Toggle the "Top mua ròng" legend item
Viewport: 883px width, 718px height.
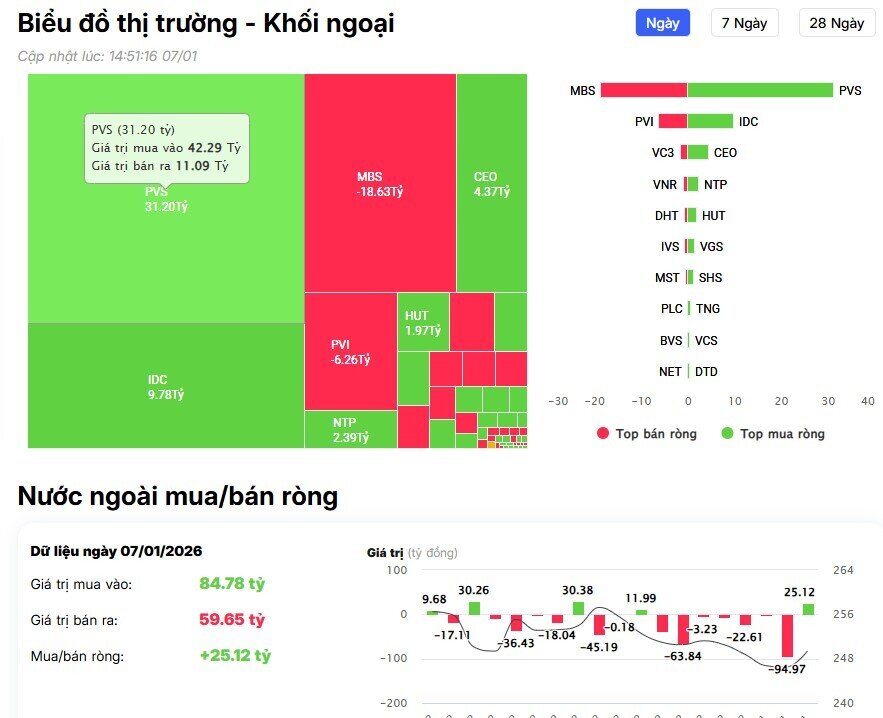pyautogui.click(x=770, y=434)
